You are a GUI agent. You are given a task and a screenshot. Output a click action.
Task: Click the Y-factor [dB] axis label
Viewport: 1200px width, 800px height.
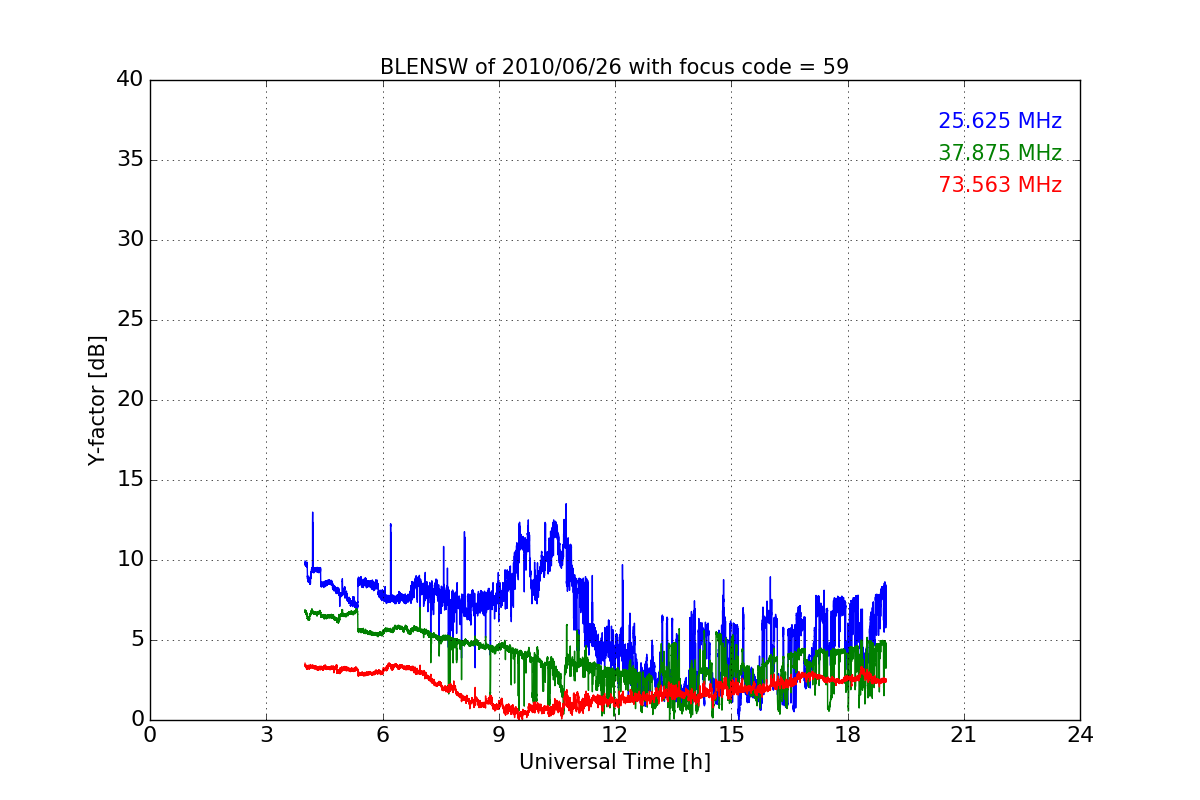point(97,400)
